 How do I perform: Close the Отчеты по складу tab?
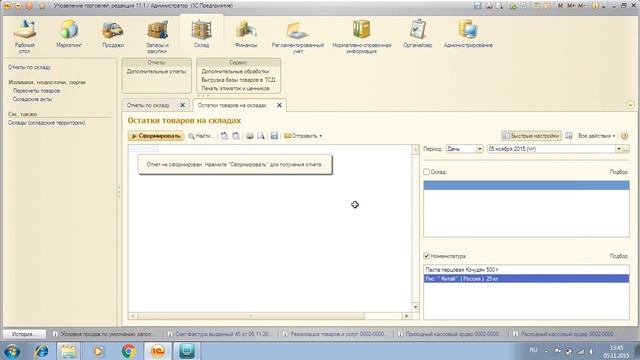[x=182, y=105]
